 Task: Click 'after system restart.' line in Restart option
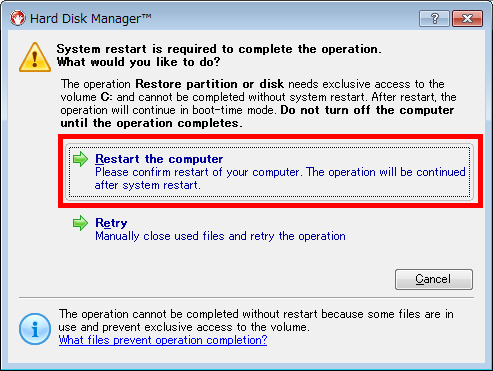(148, 185)
